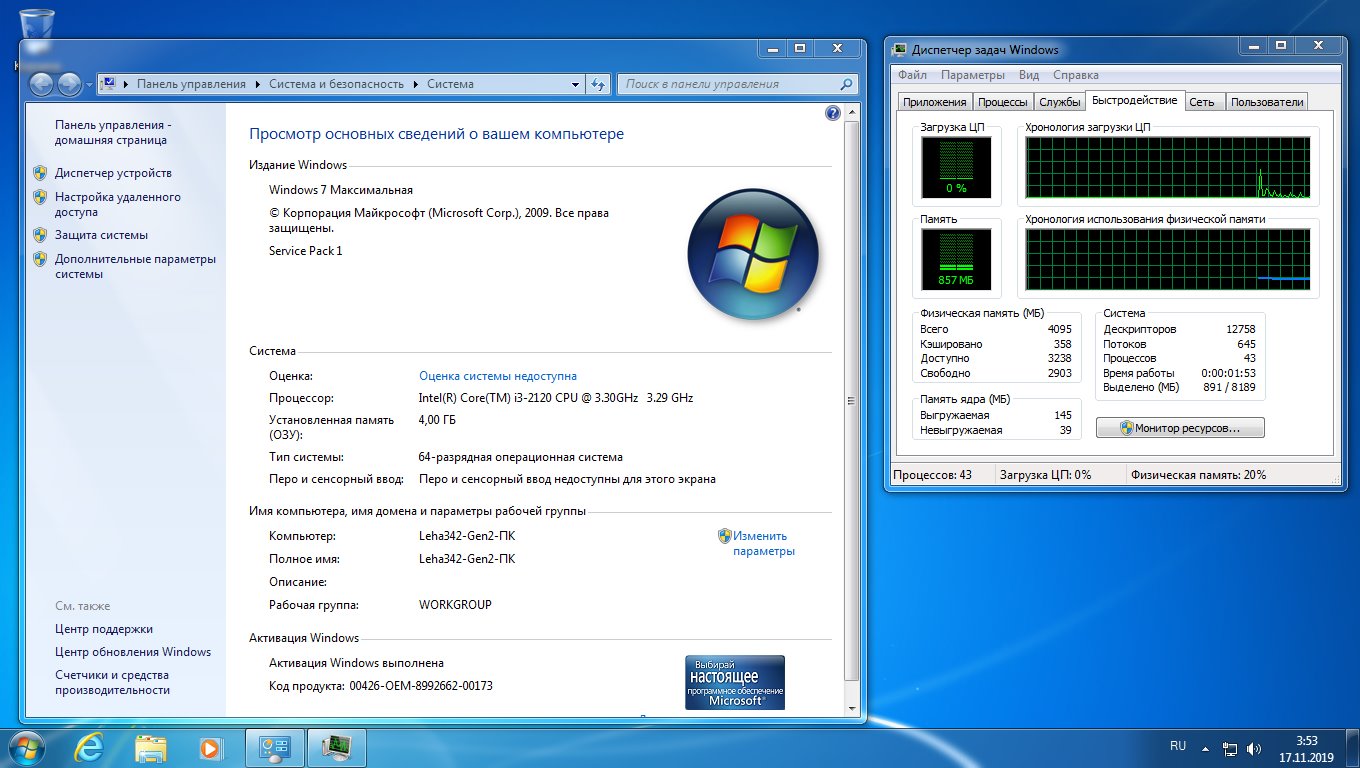Open Windows Explorer folder on taskbar
The height and width of the screenshot is (768, 1360).
coord(151,747)
